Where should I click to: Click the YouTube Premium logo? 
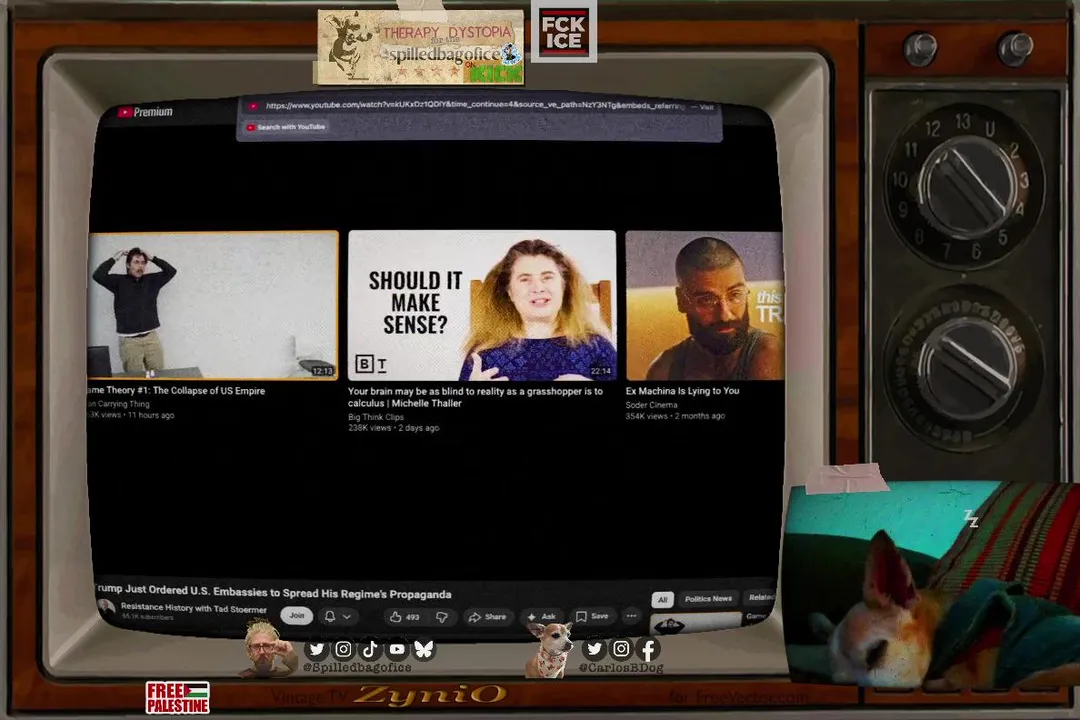(x=145, y=112)
